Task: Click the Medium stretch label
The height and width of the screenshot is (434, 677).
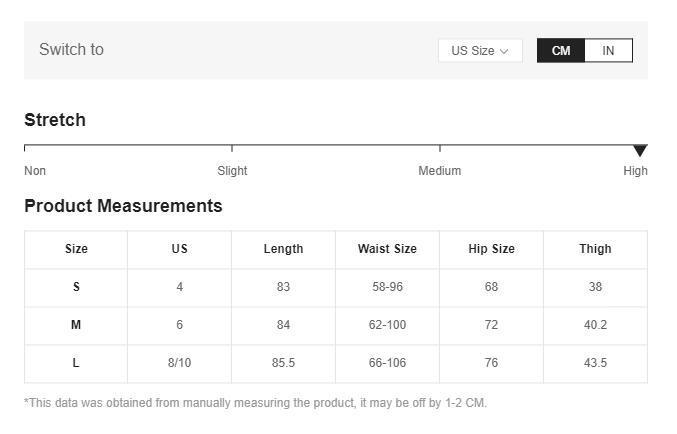Action: click(439, 171)
